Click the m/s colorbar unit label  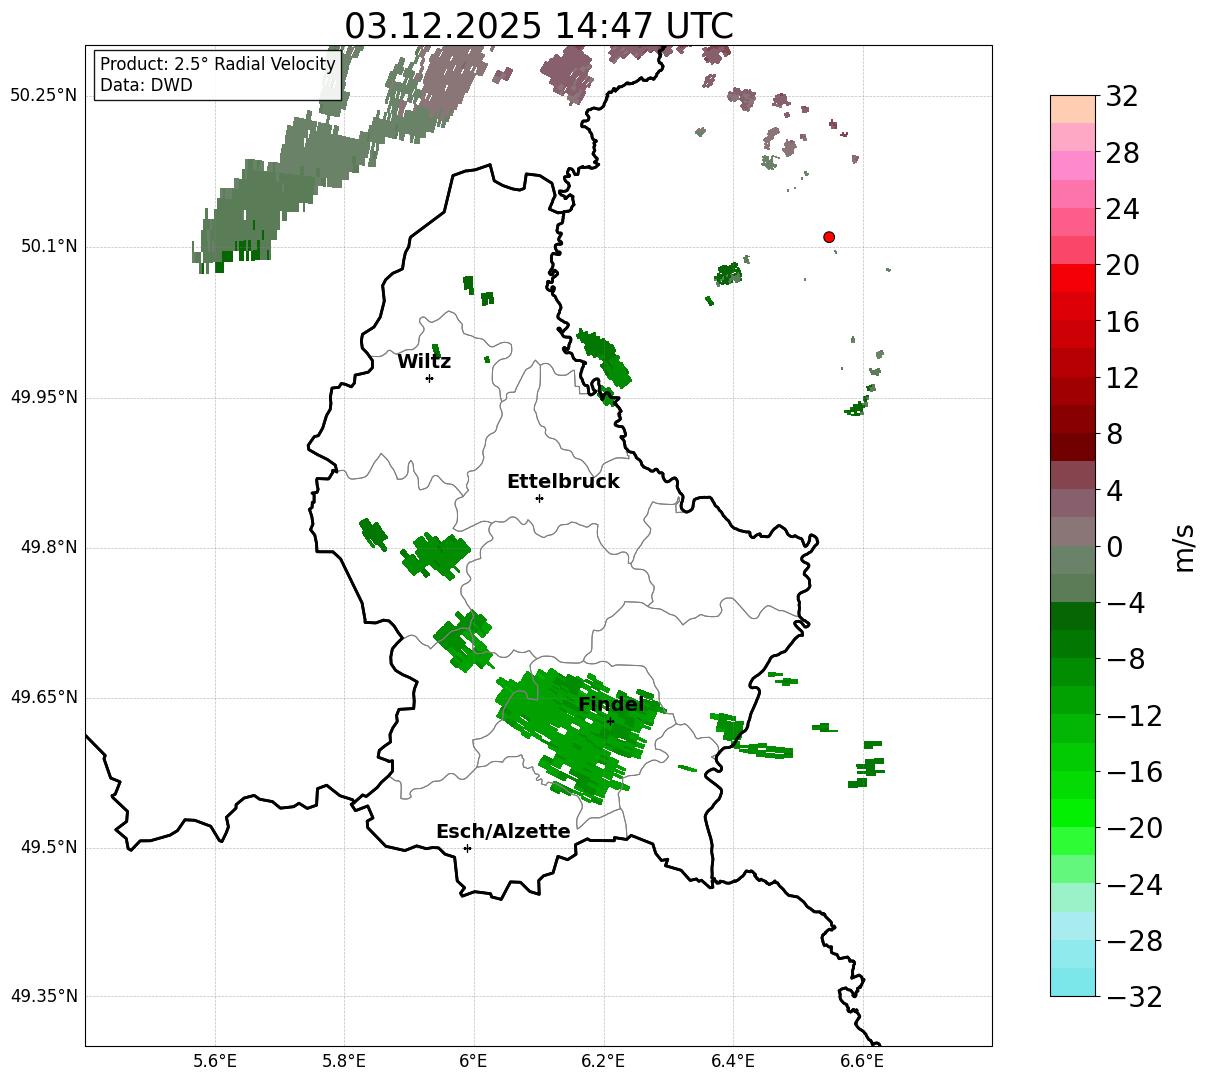(x=1184, y=547)
